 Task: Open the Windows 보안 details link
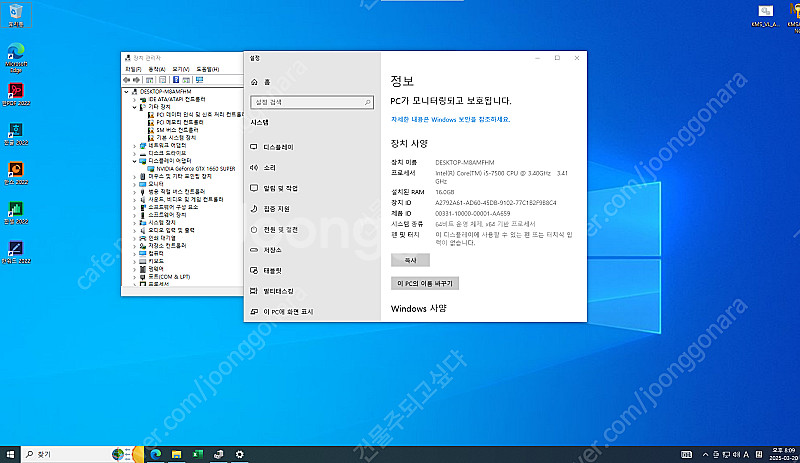(450, 119)
